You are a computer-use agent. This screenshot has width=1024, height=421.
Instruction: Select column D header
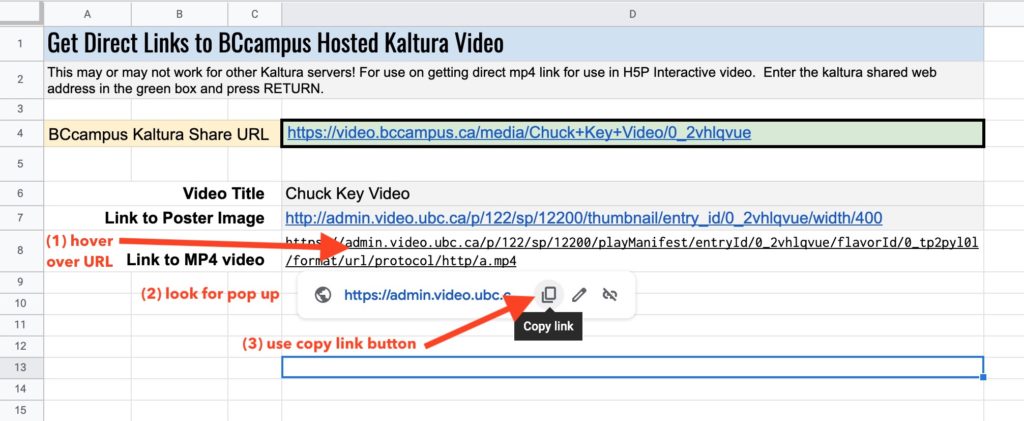[632, 14]
